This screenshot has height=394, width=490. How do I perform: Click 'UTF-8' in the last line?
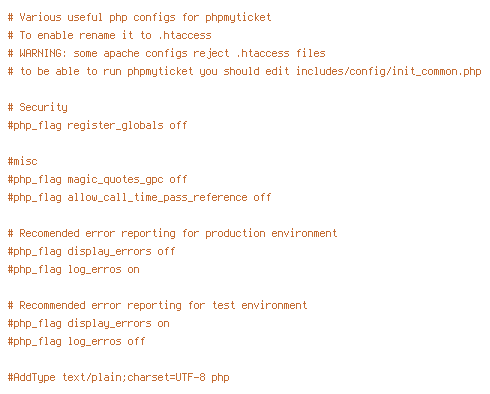tap(190, 377)
